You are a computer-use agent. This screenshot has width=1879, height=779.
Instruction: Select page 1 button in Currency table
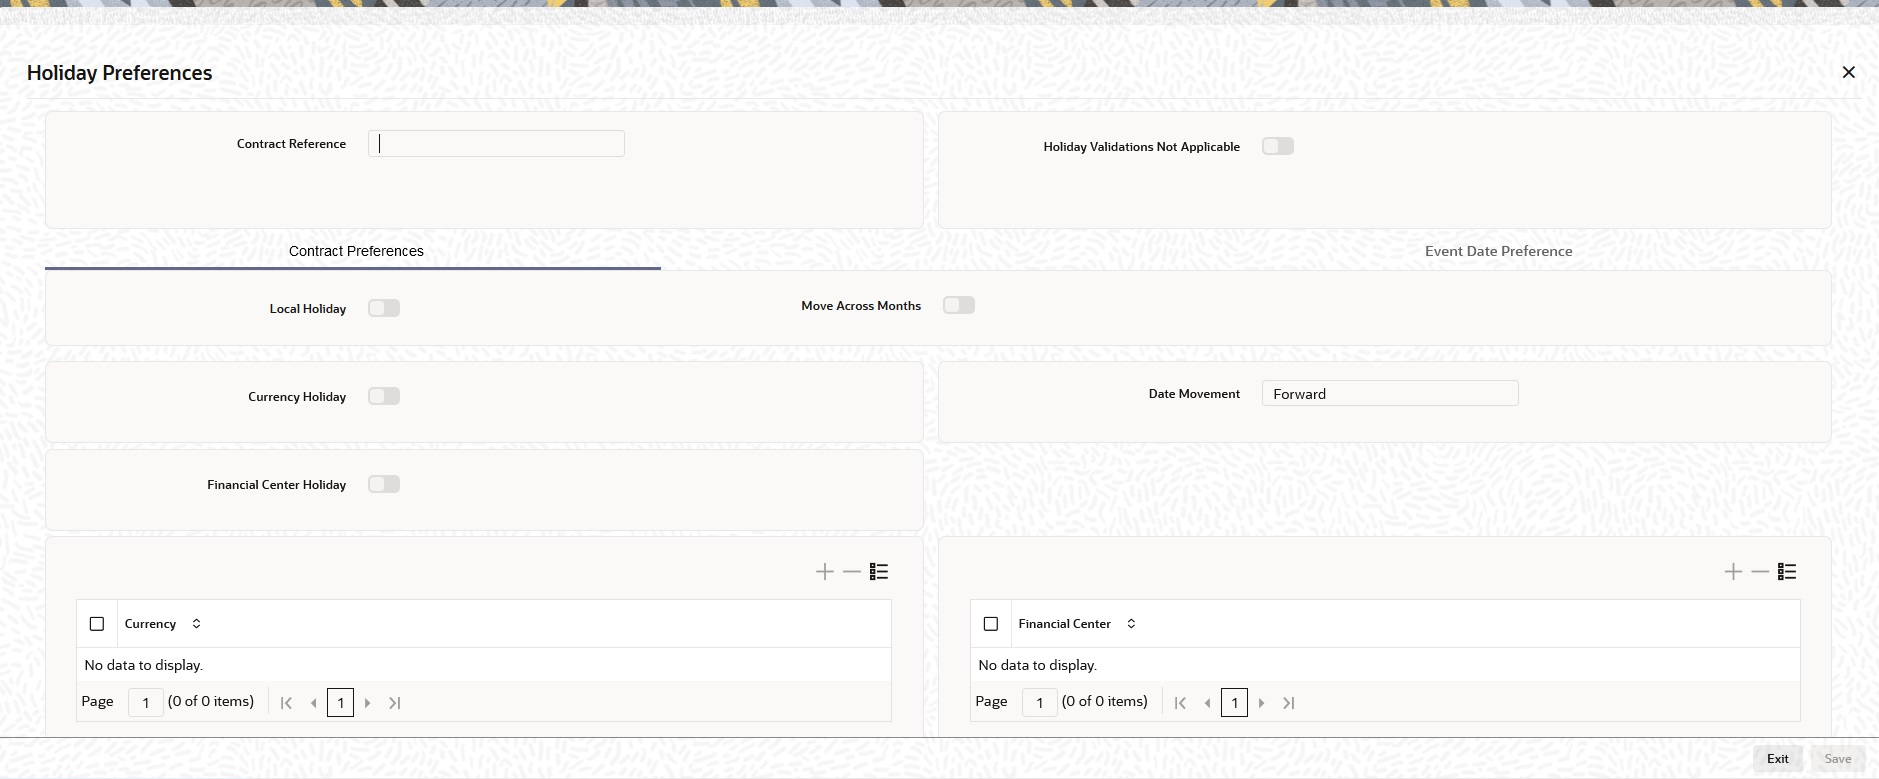(341, 703)
